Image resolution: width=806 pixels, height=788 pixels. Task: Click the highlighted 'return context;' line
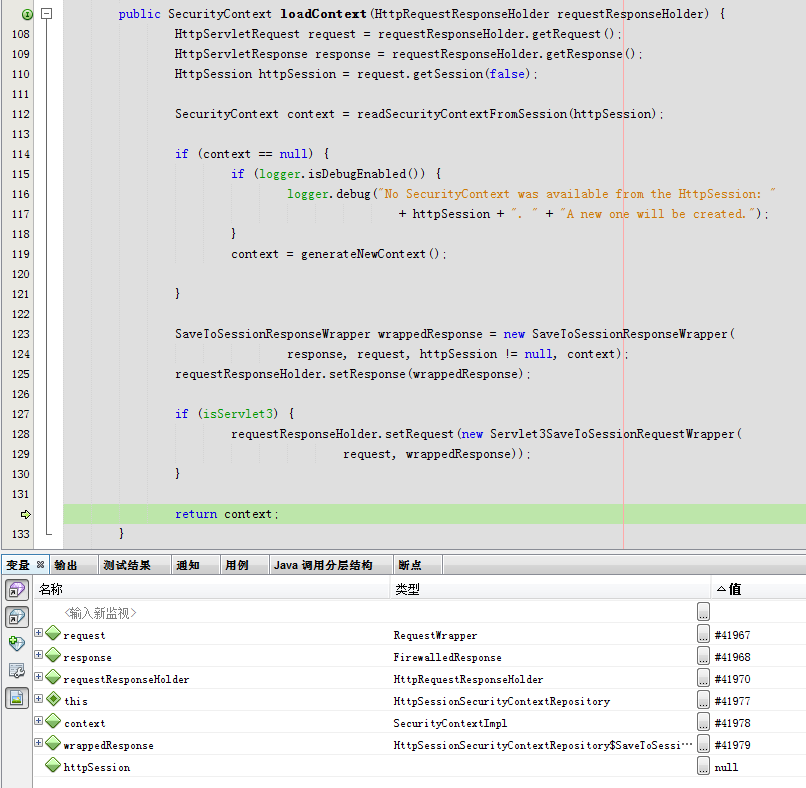pyautogui.click(x=434, y=514)
